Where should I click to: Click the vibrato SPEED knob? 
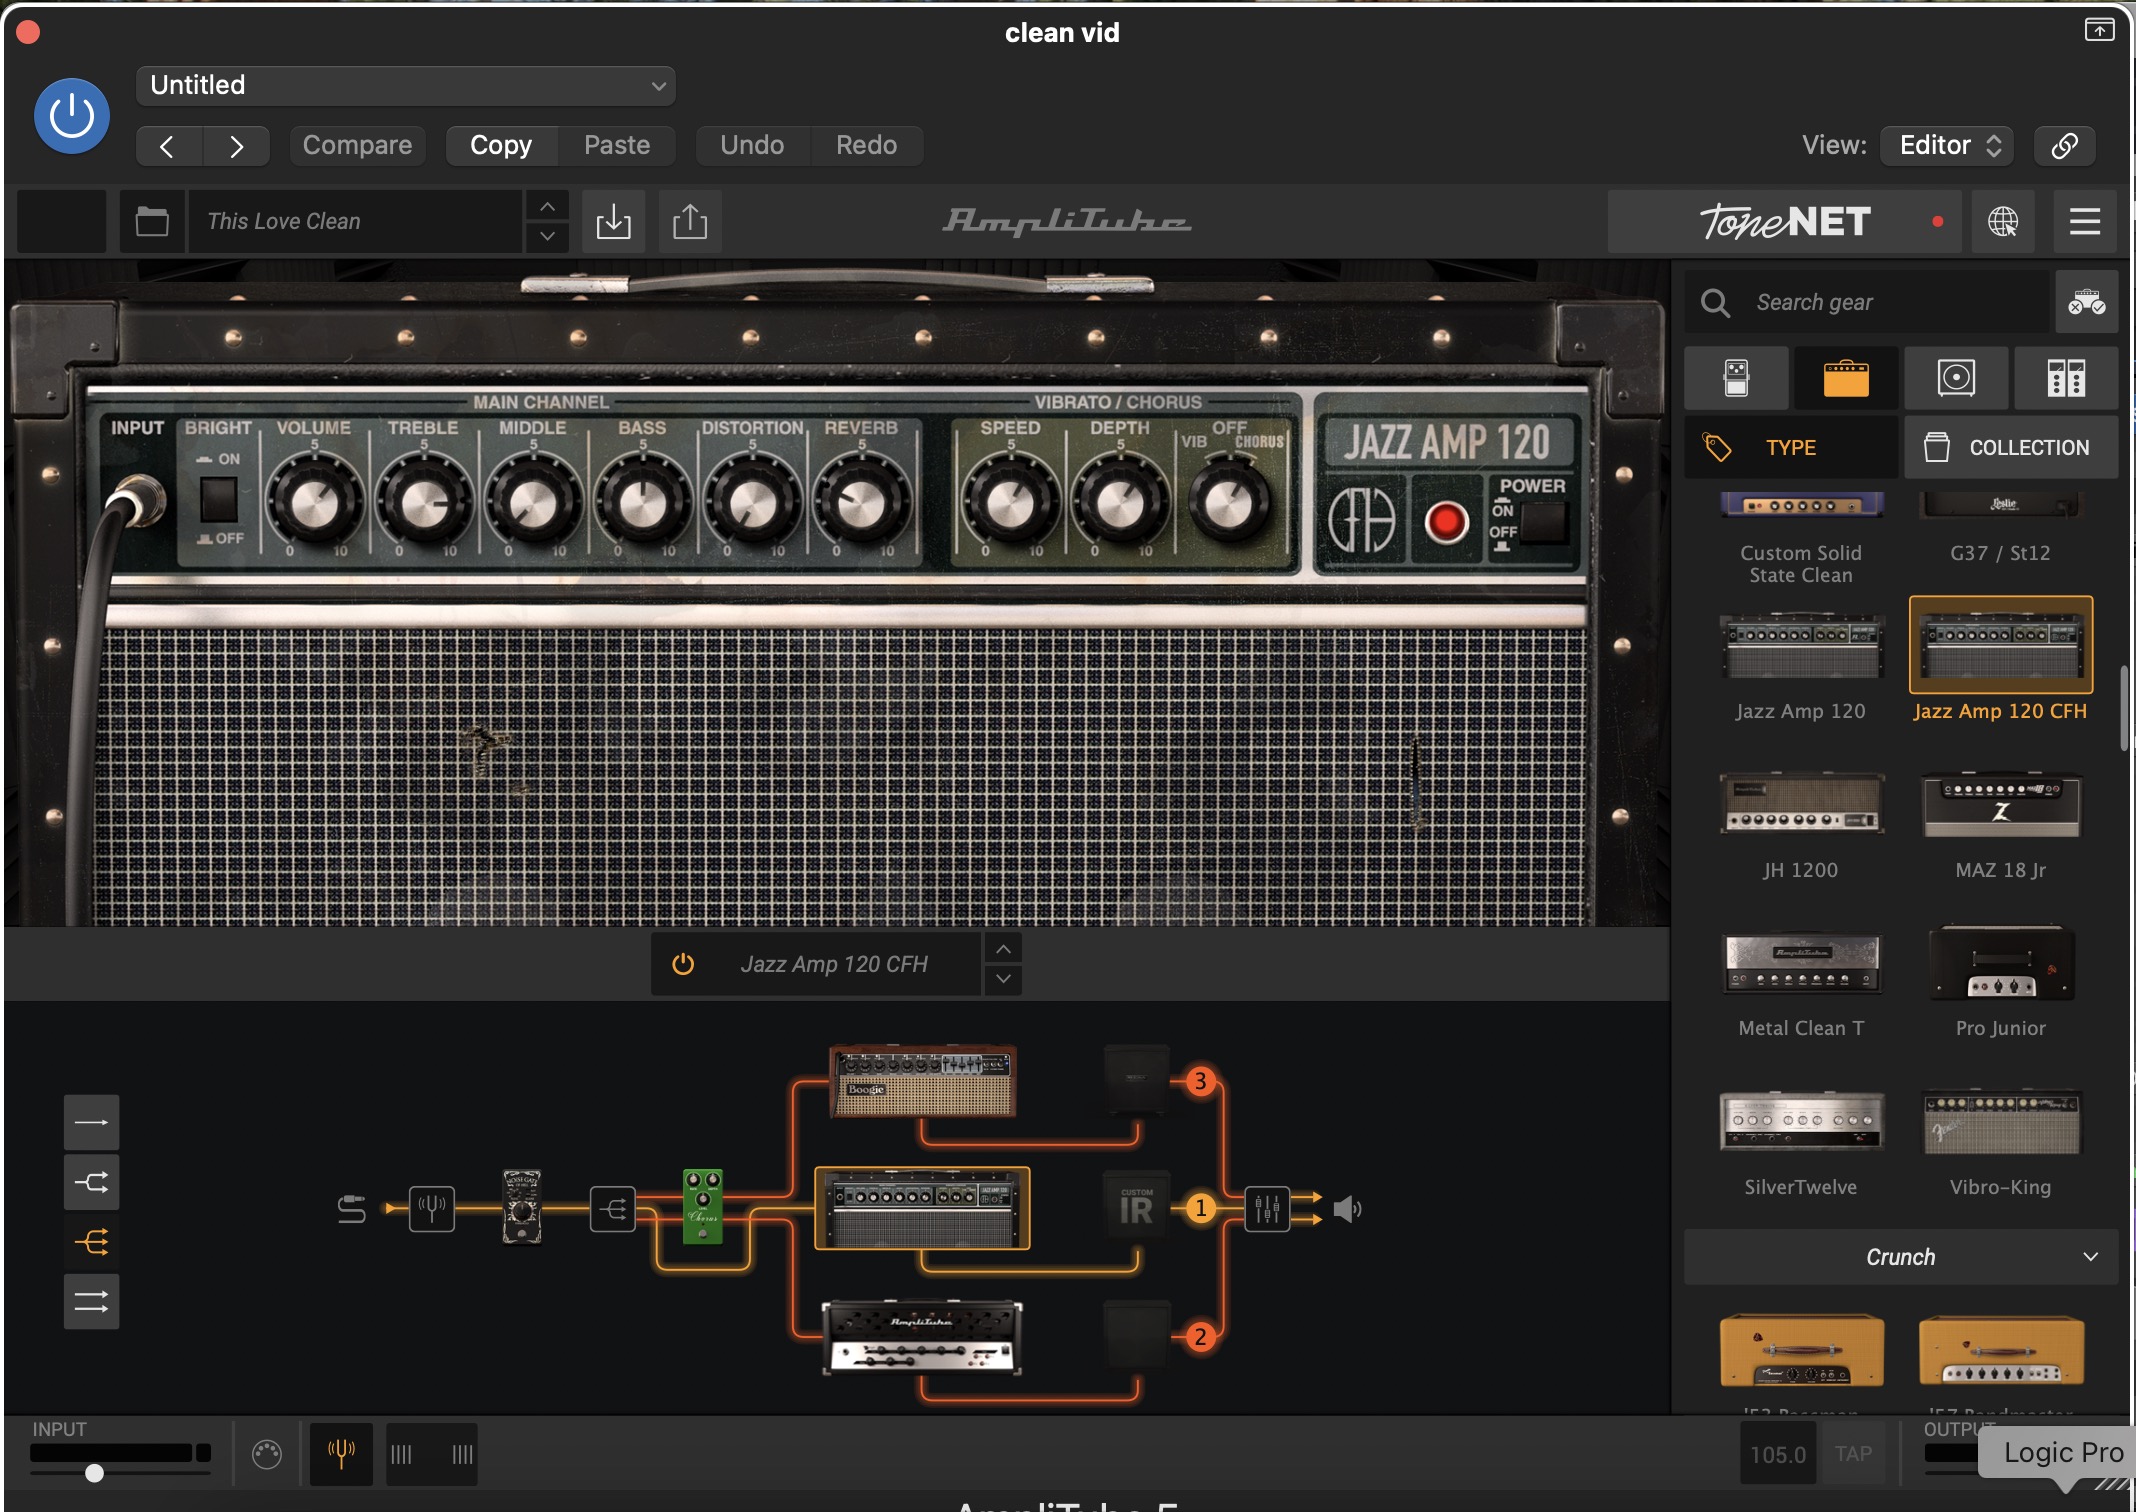coord(1010,503)
